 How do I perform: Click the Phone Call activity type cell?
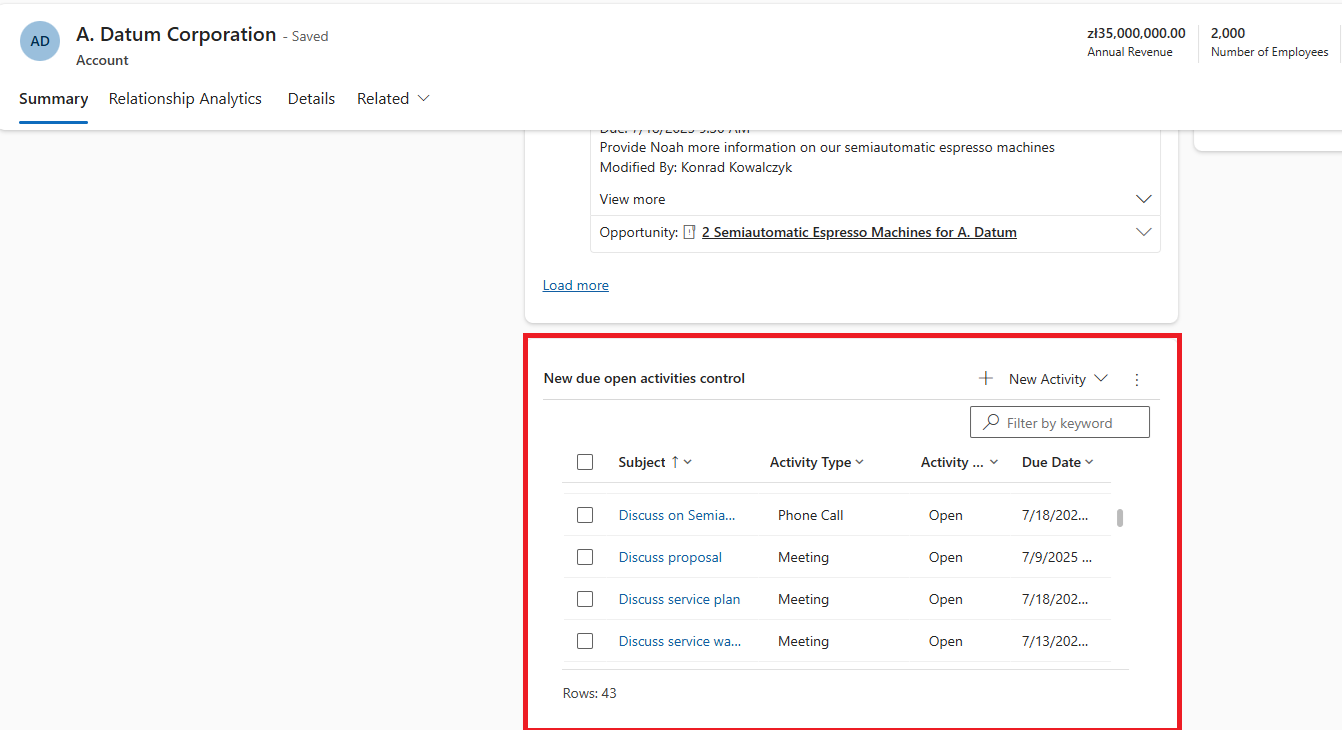pos(810,515)
